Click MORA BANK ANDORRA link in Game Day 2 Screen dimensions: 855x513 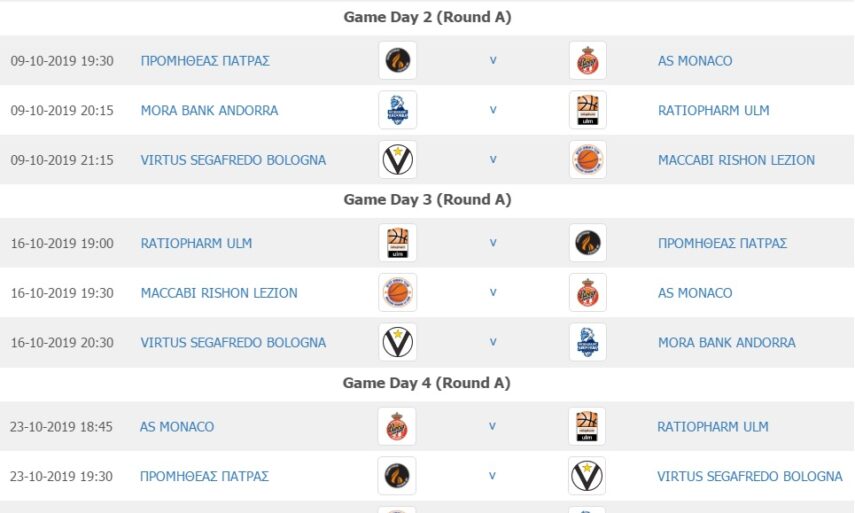click(x=209, y=110)
